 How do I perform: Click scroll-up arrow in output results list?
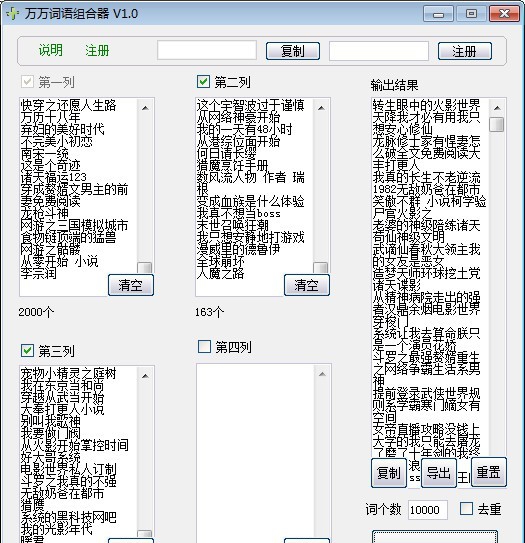coord(497,108)
